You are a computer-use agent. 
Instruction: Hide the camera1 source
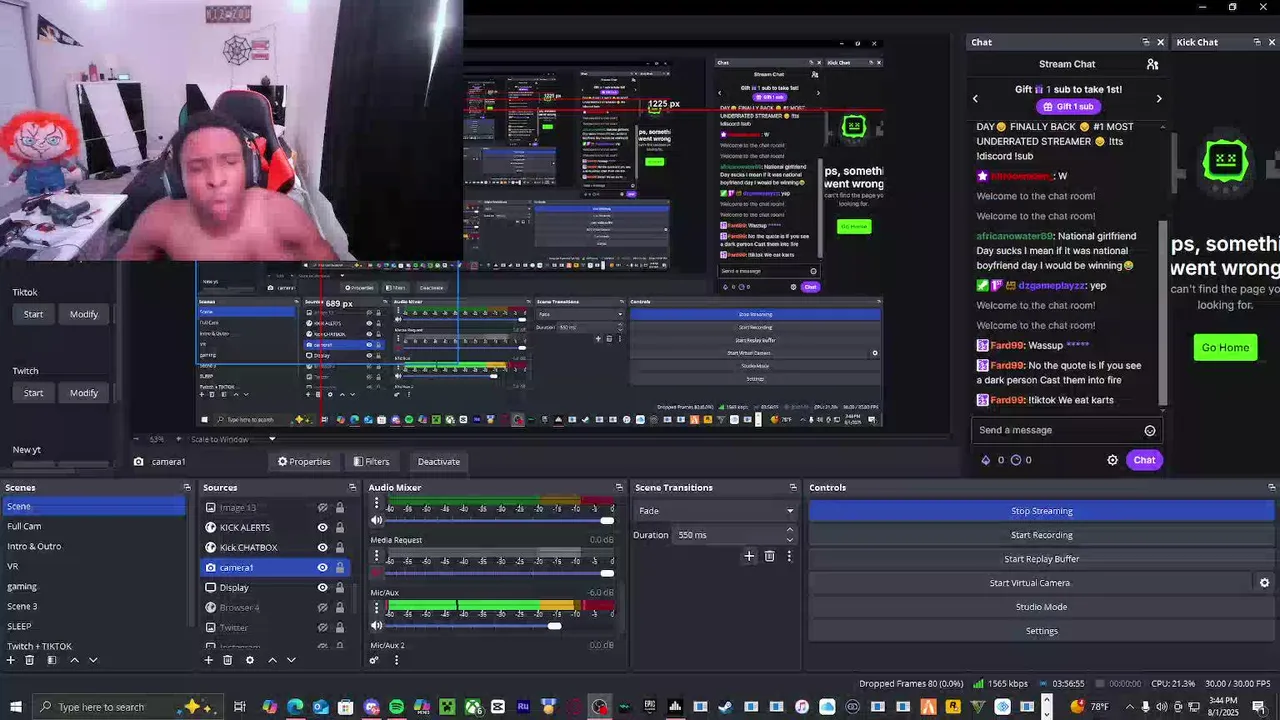click(x=322, y=567)
